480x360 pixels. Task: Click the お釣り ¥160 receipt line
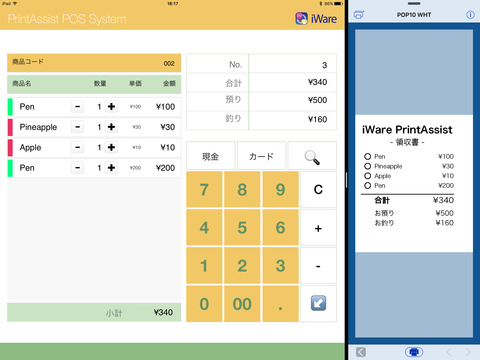click(x=414, y=223)
